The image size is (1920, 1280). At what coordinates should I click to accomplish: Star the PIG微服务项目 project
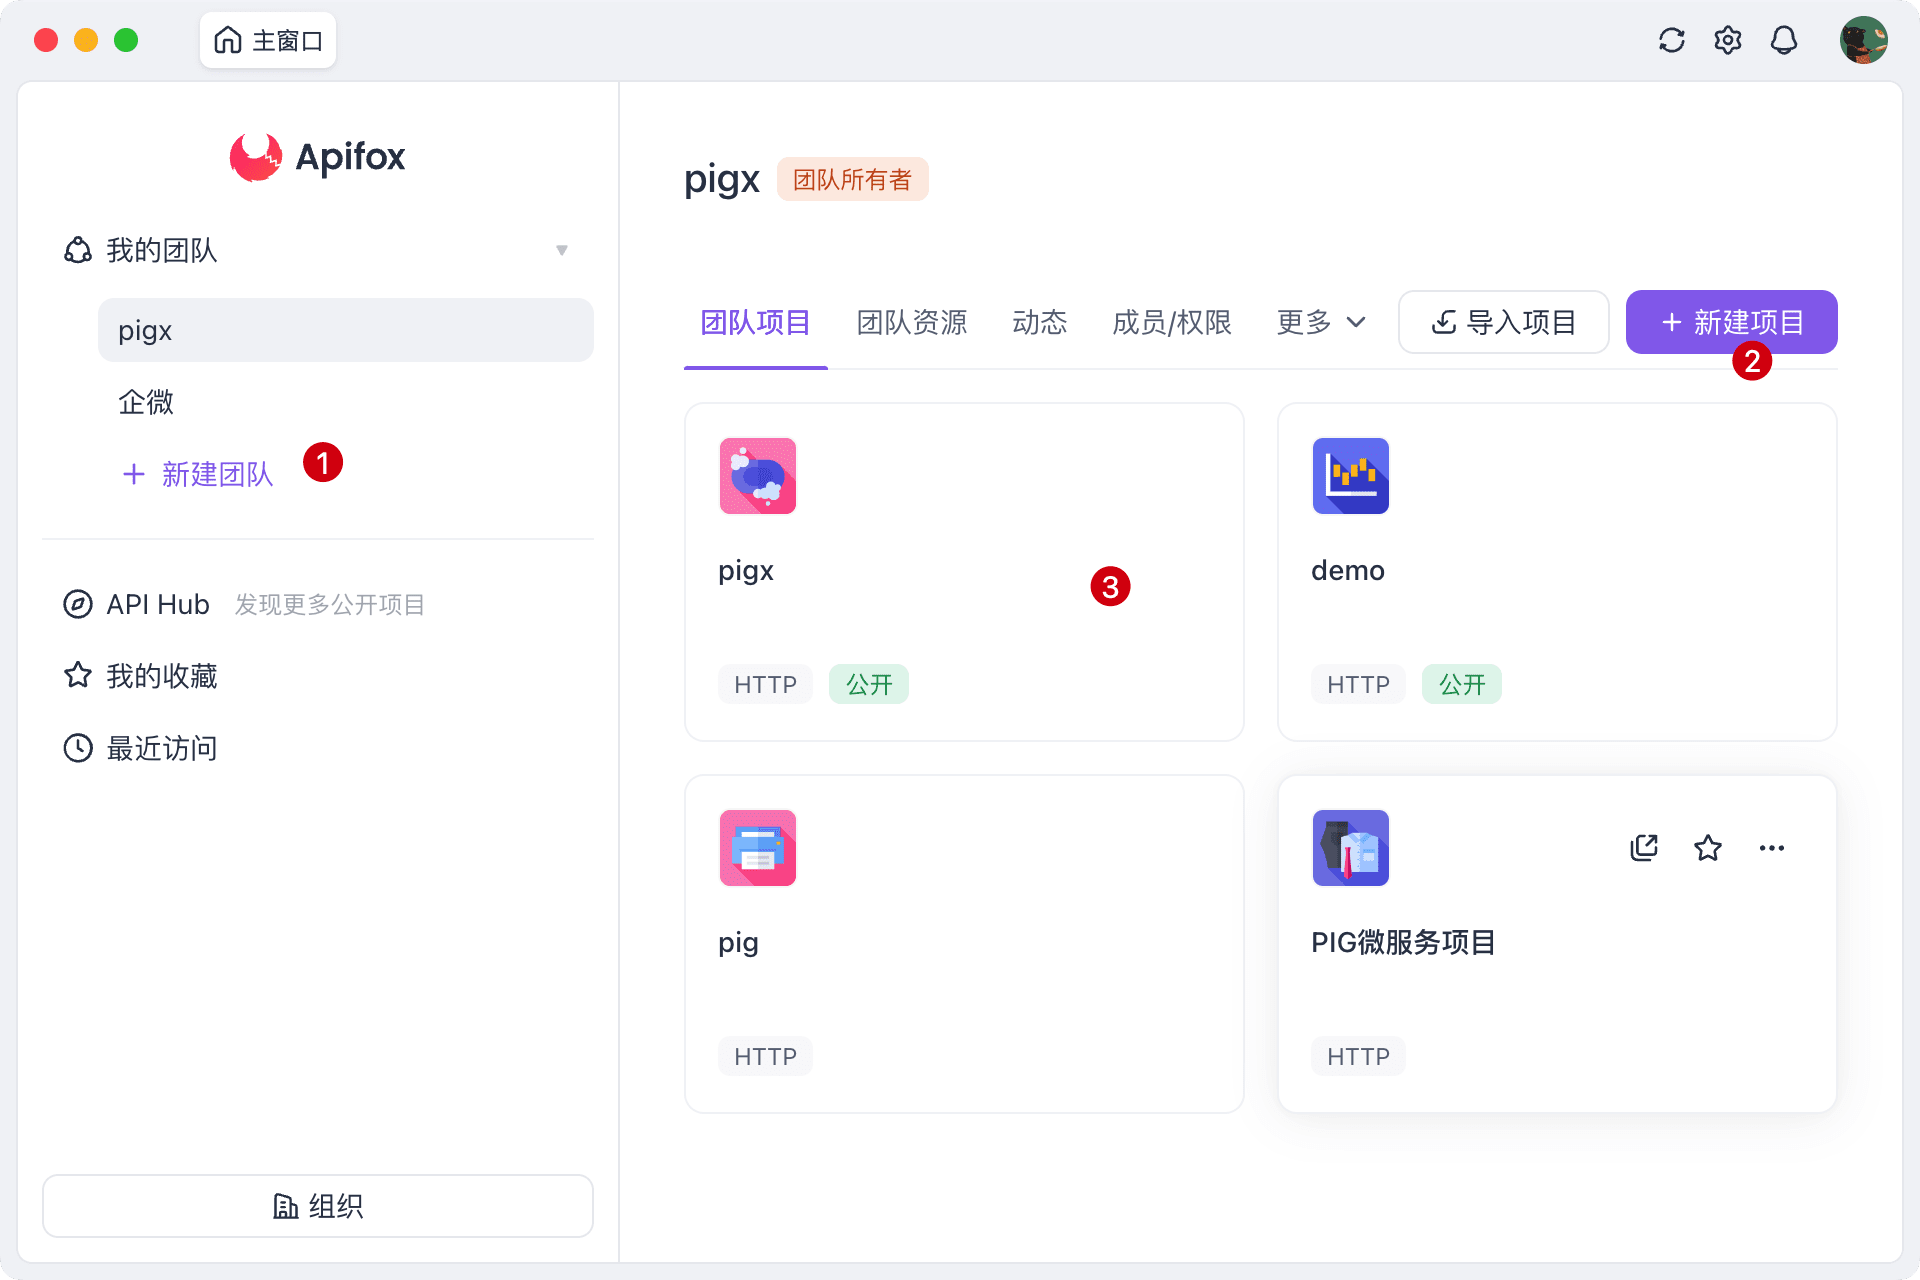click(1708, 848)
